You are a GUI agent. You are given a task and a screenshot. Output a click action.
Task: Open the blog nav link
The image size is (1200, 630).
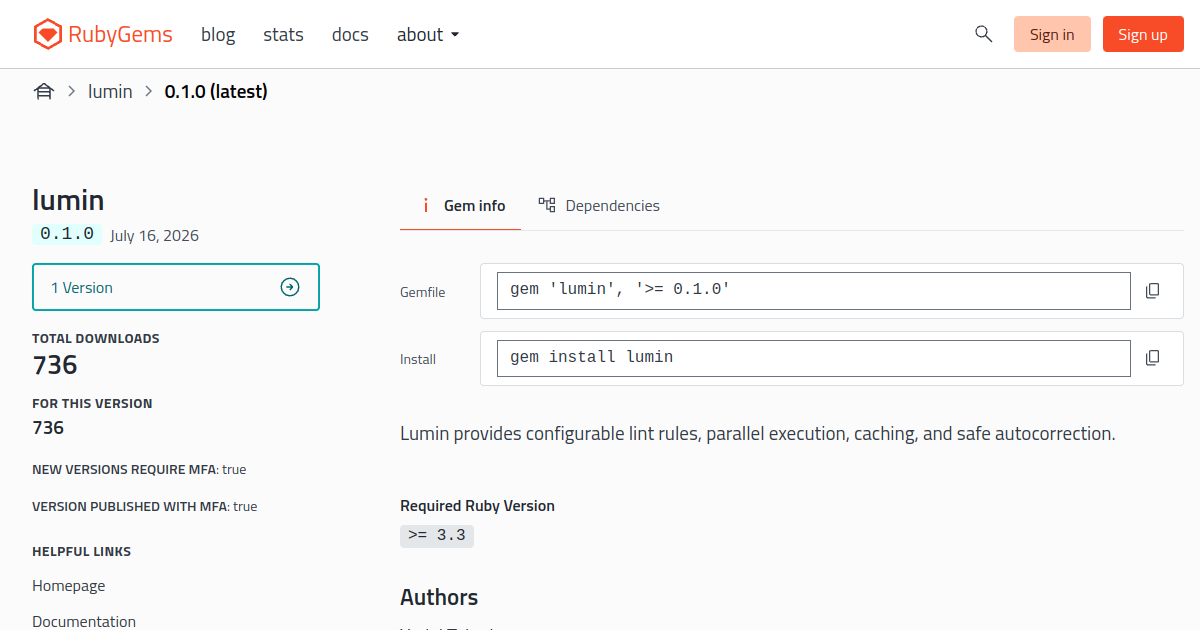tap(218, 35)
